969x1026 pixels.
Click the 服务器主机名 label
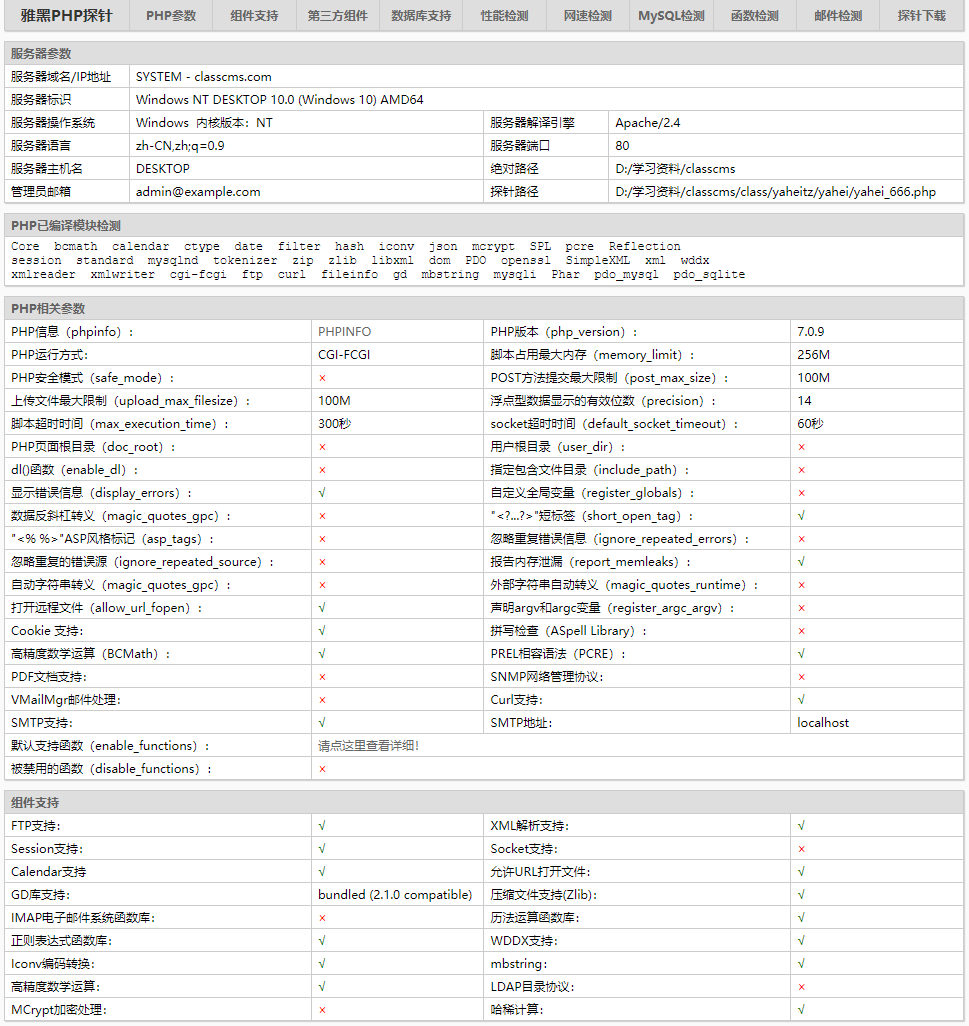click(x=47, y=168)
